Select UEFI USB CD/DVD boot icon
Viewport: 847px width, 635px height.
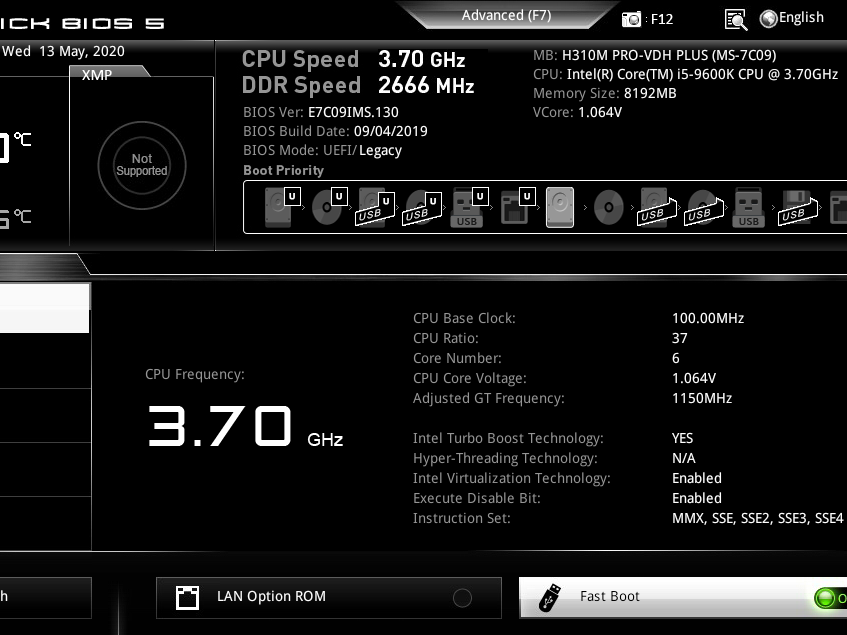422,208
